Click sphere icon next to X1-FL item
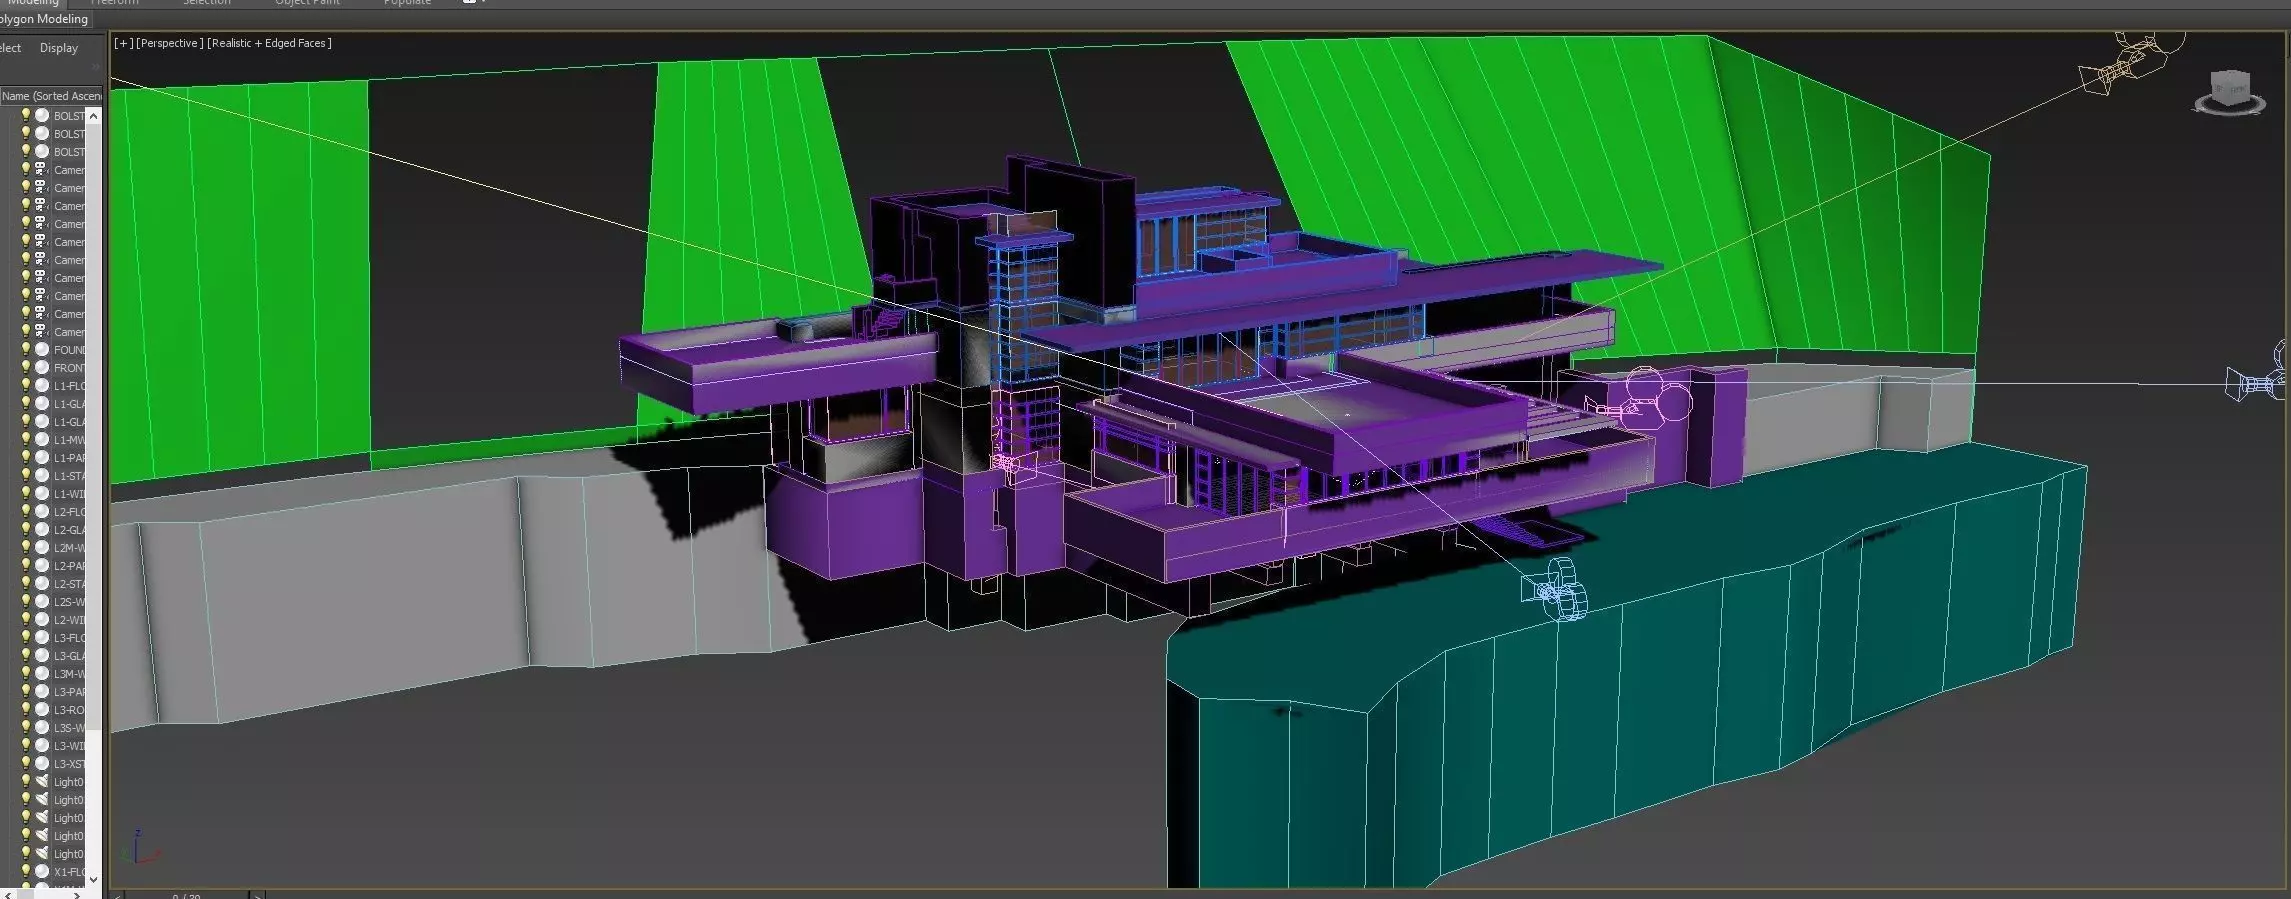 pos(42,872)
